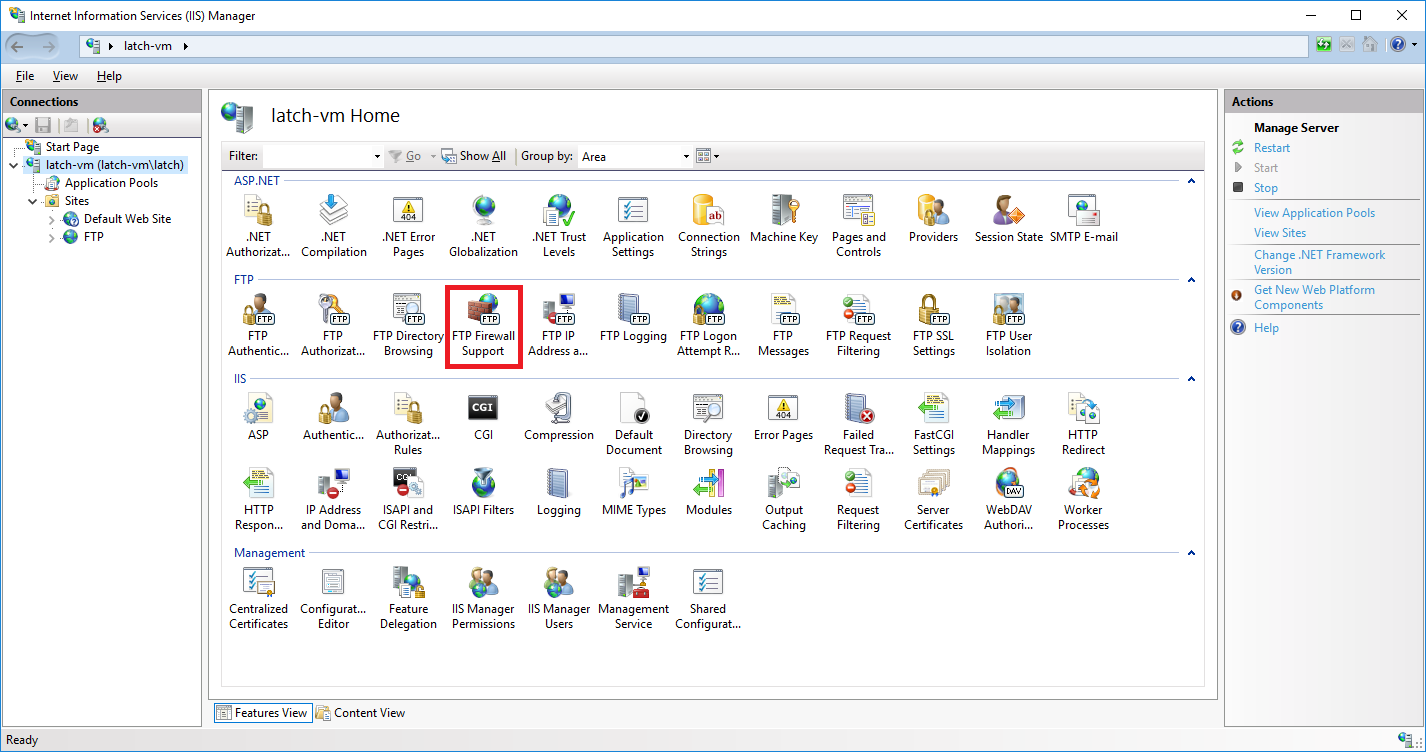Open FTP Request Filtering feature
1426x752 pixels.
[x=859, y=325]
